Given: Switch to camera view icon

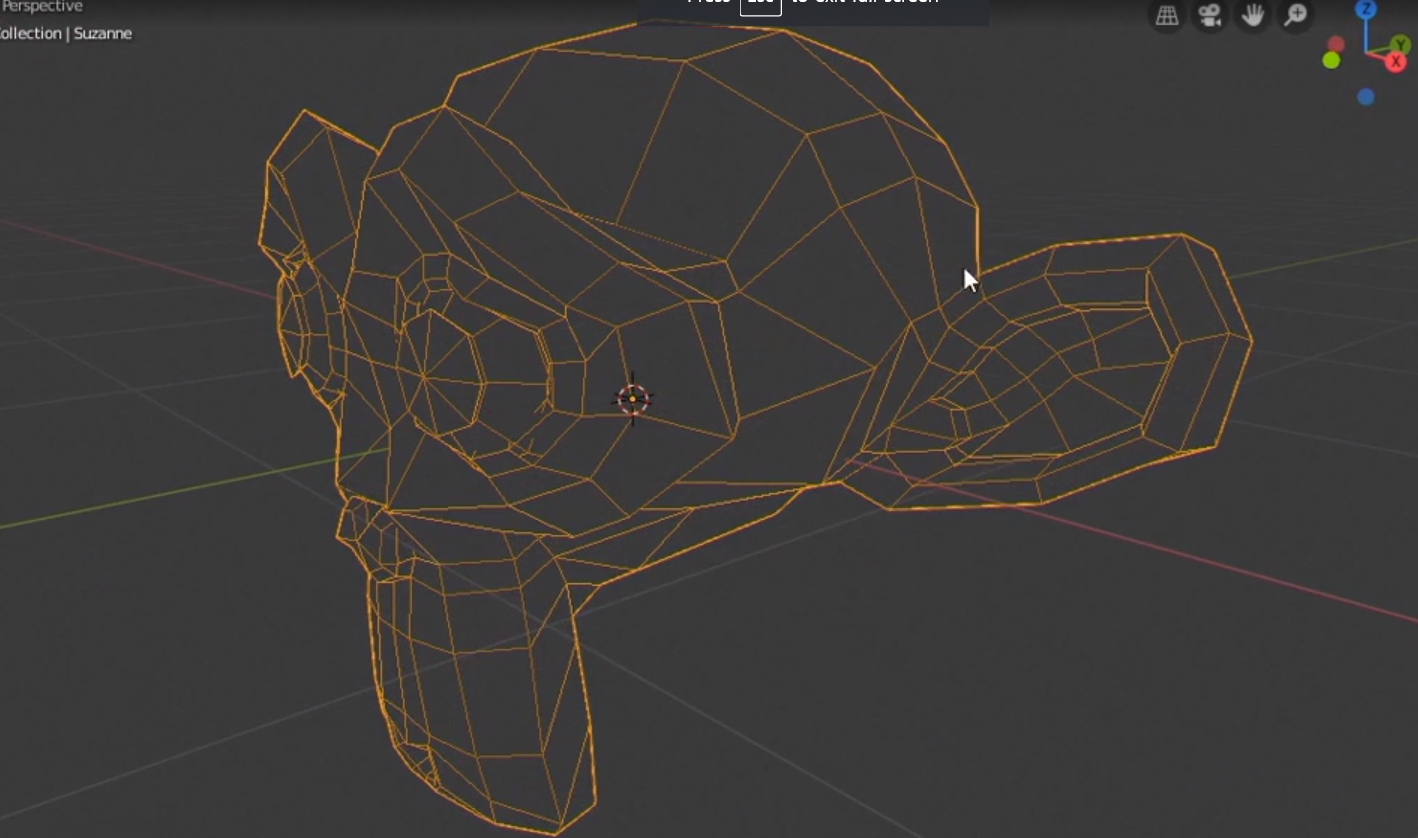Looking at the screenshot, I should (x=1210, y=15).
